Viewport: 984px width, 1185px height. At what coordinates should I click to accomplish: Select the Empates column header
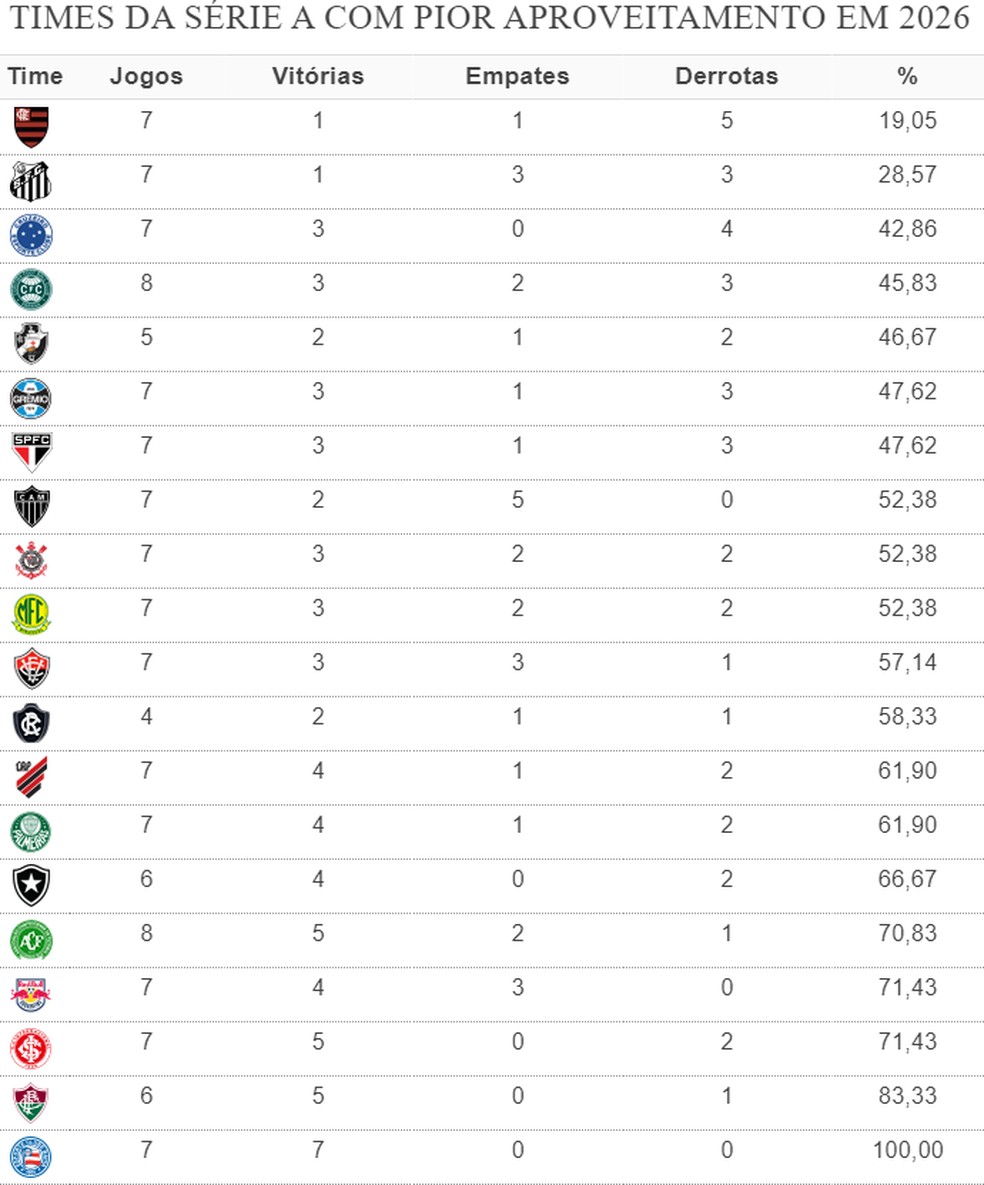(x=517, y=76)
